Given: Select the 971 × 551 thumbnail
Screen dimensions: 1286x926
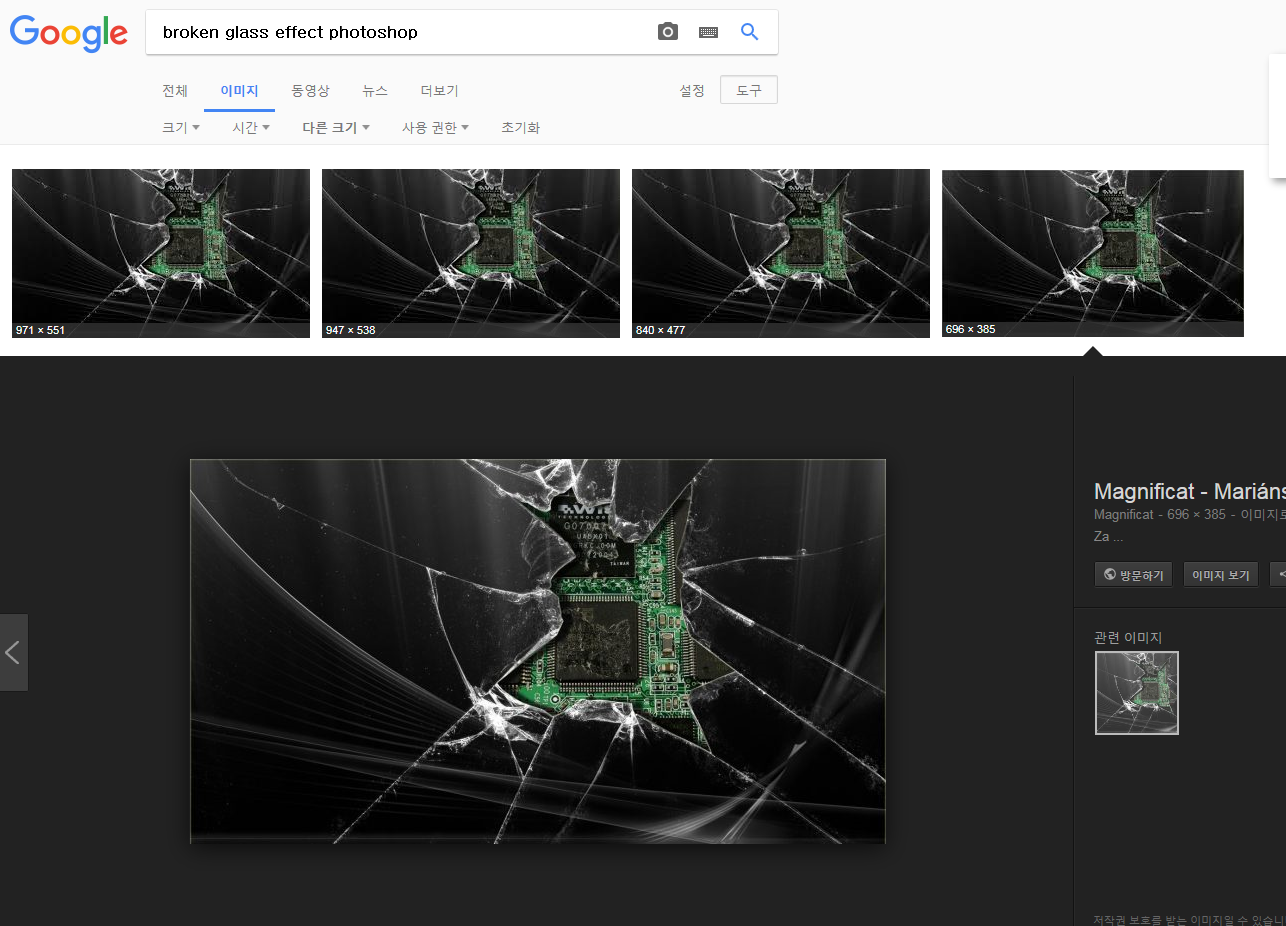Looking at the screenshot, I should [161, 253].
